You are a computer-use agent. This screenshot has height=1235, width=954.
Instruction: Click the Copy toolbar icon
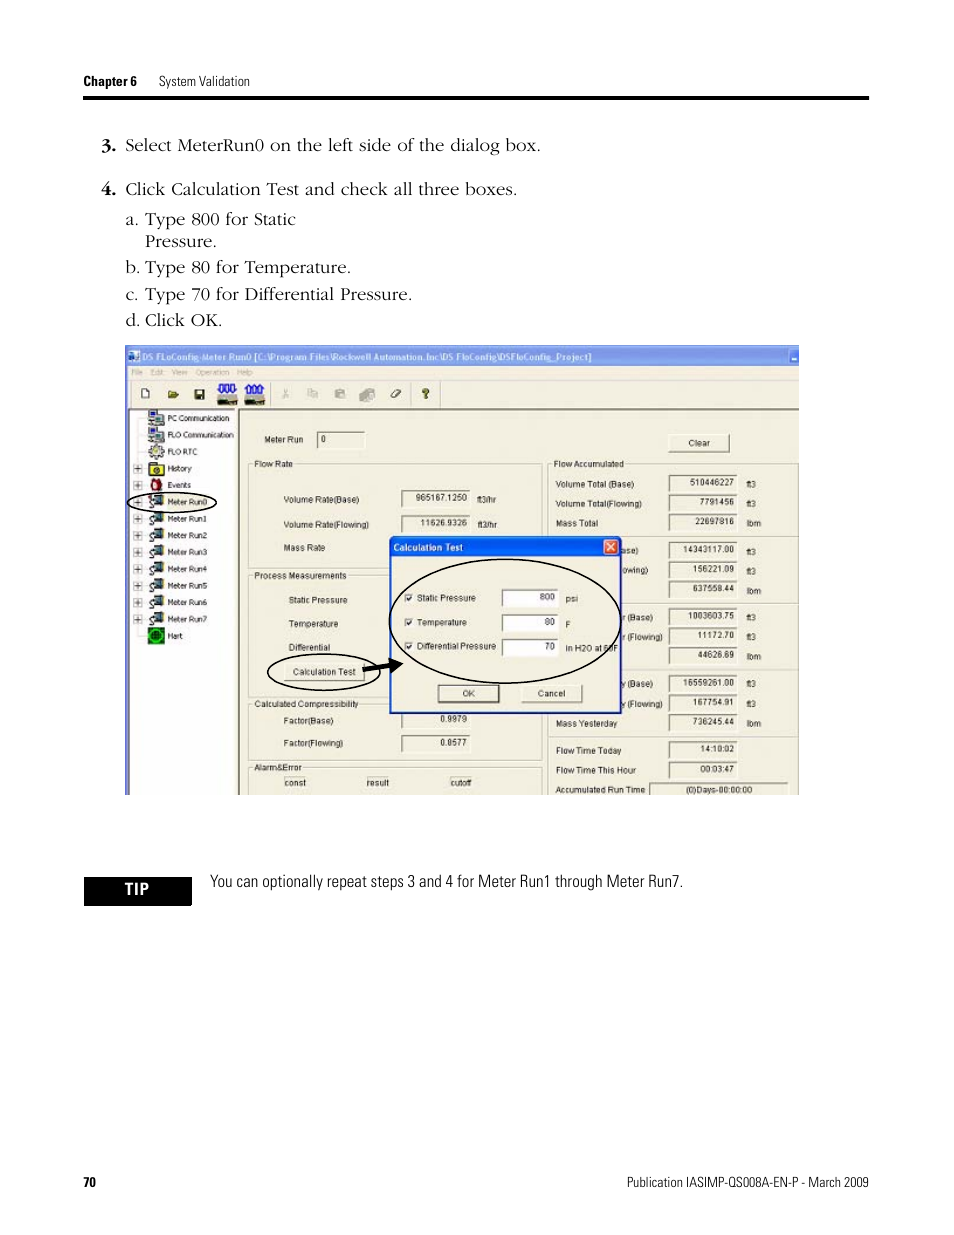(x=312, y=394)
